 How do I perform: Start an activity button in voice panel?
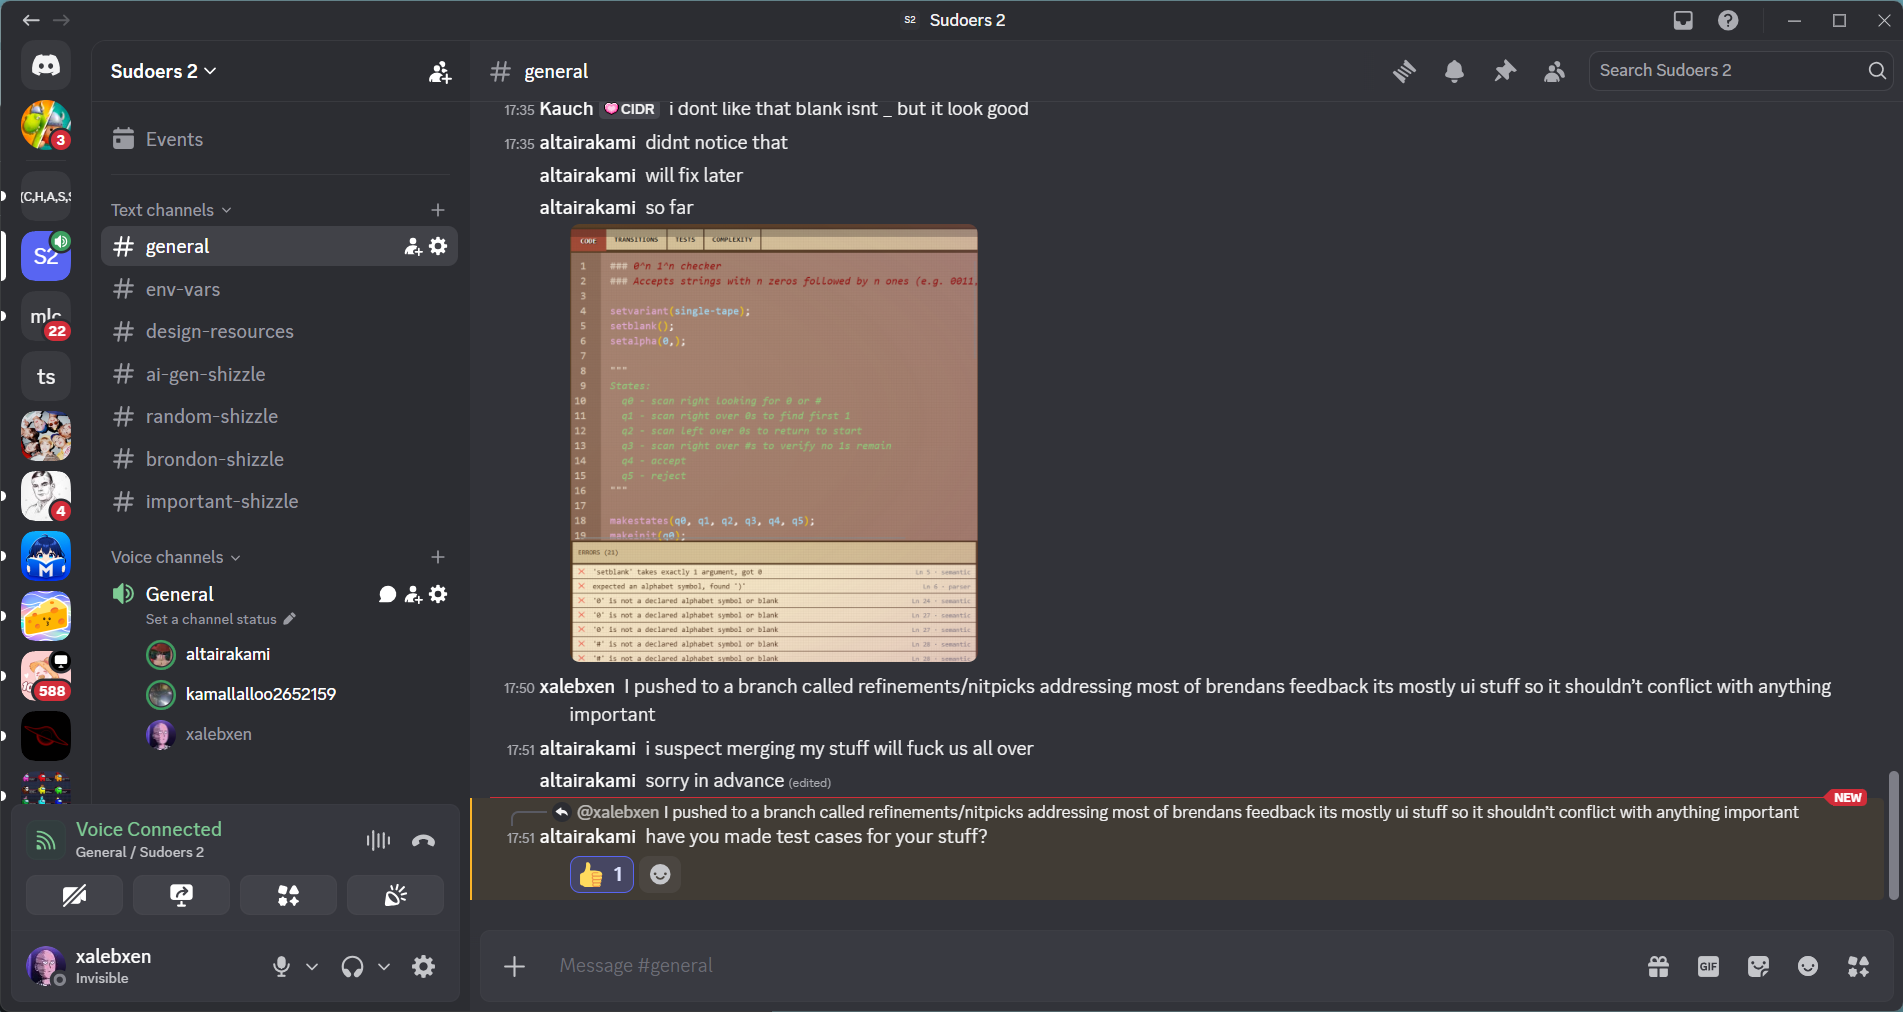click(288, 895)
